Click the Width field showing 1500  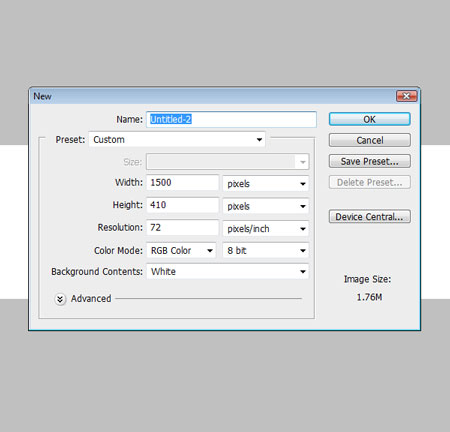pos(182,183)
